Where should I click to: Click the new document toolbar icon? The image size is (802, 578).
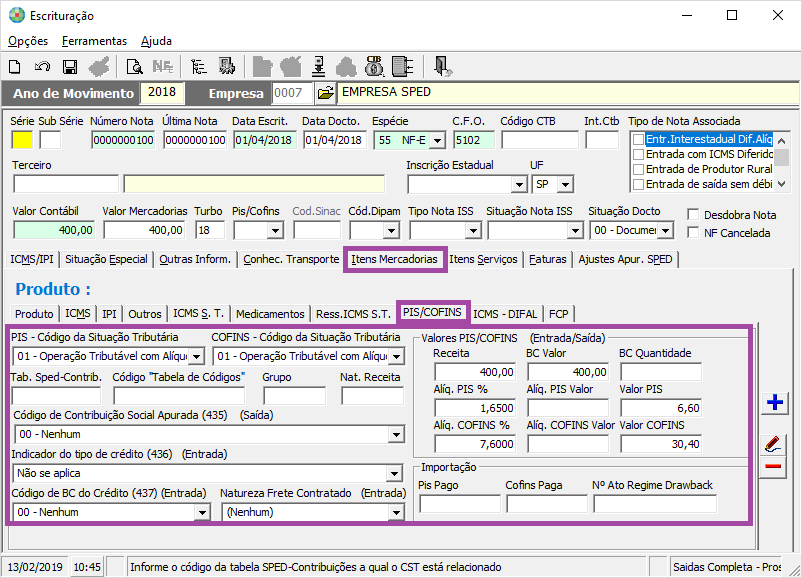coord(15,67)
